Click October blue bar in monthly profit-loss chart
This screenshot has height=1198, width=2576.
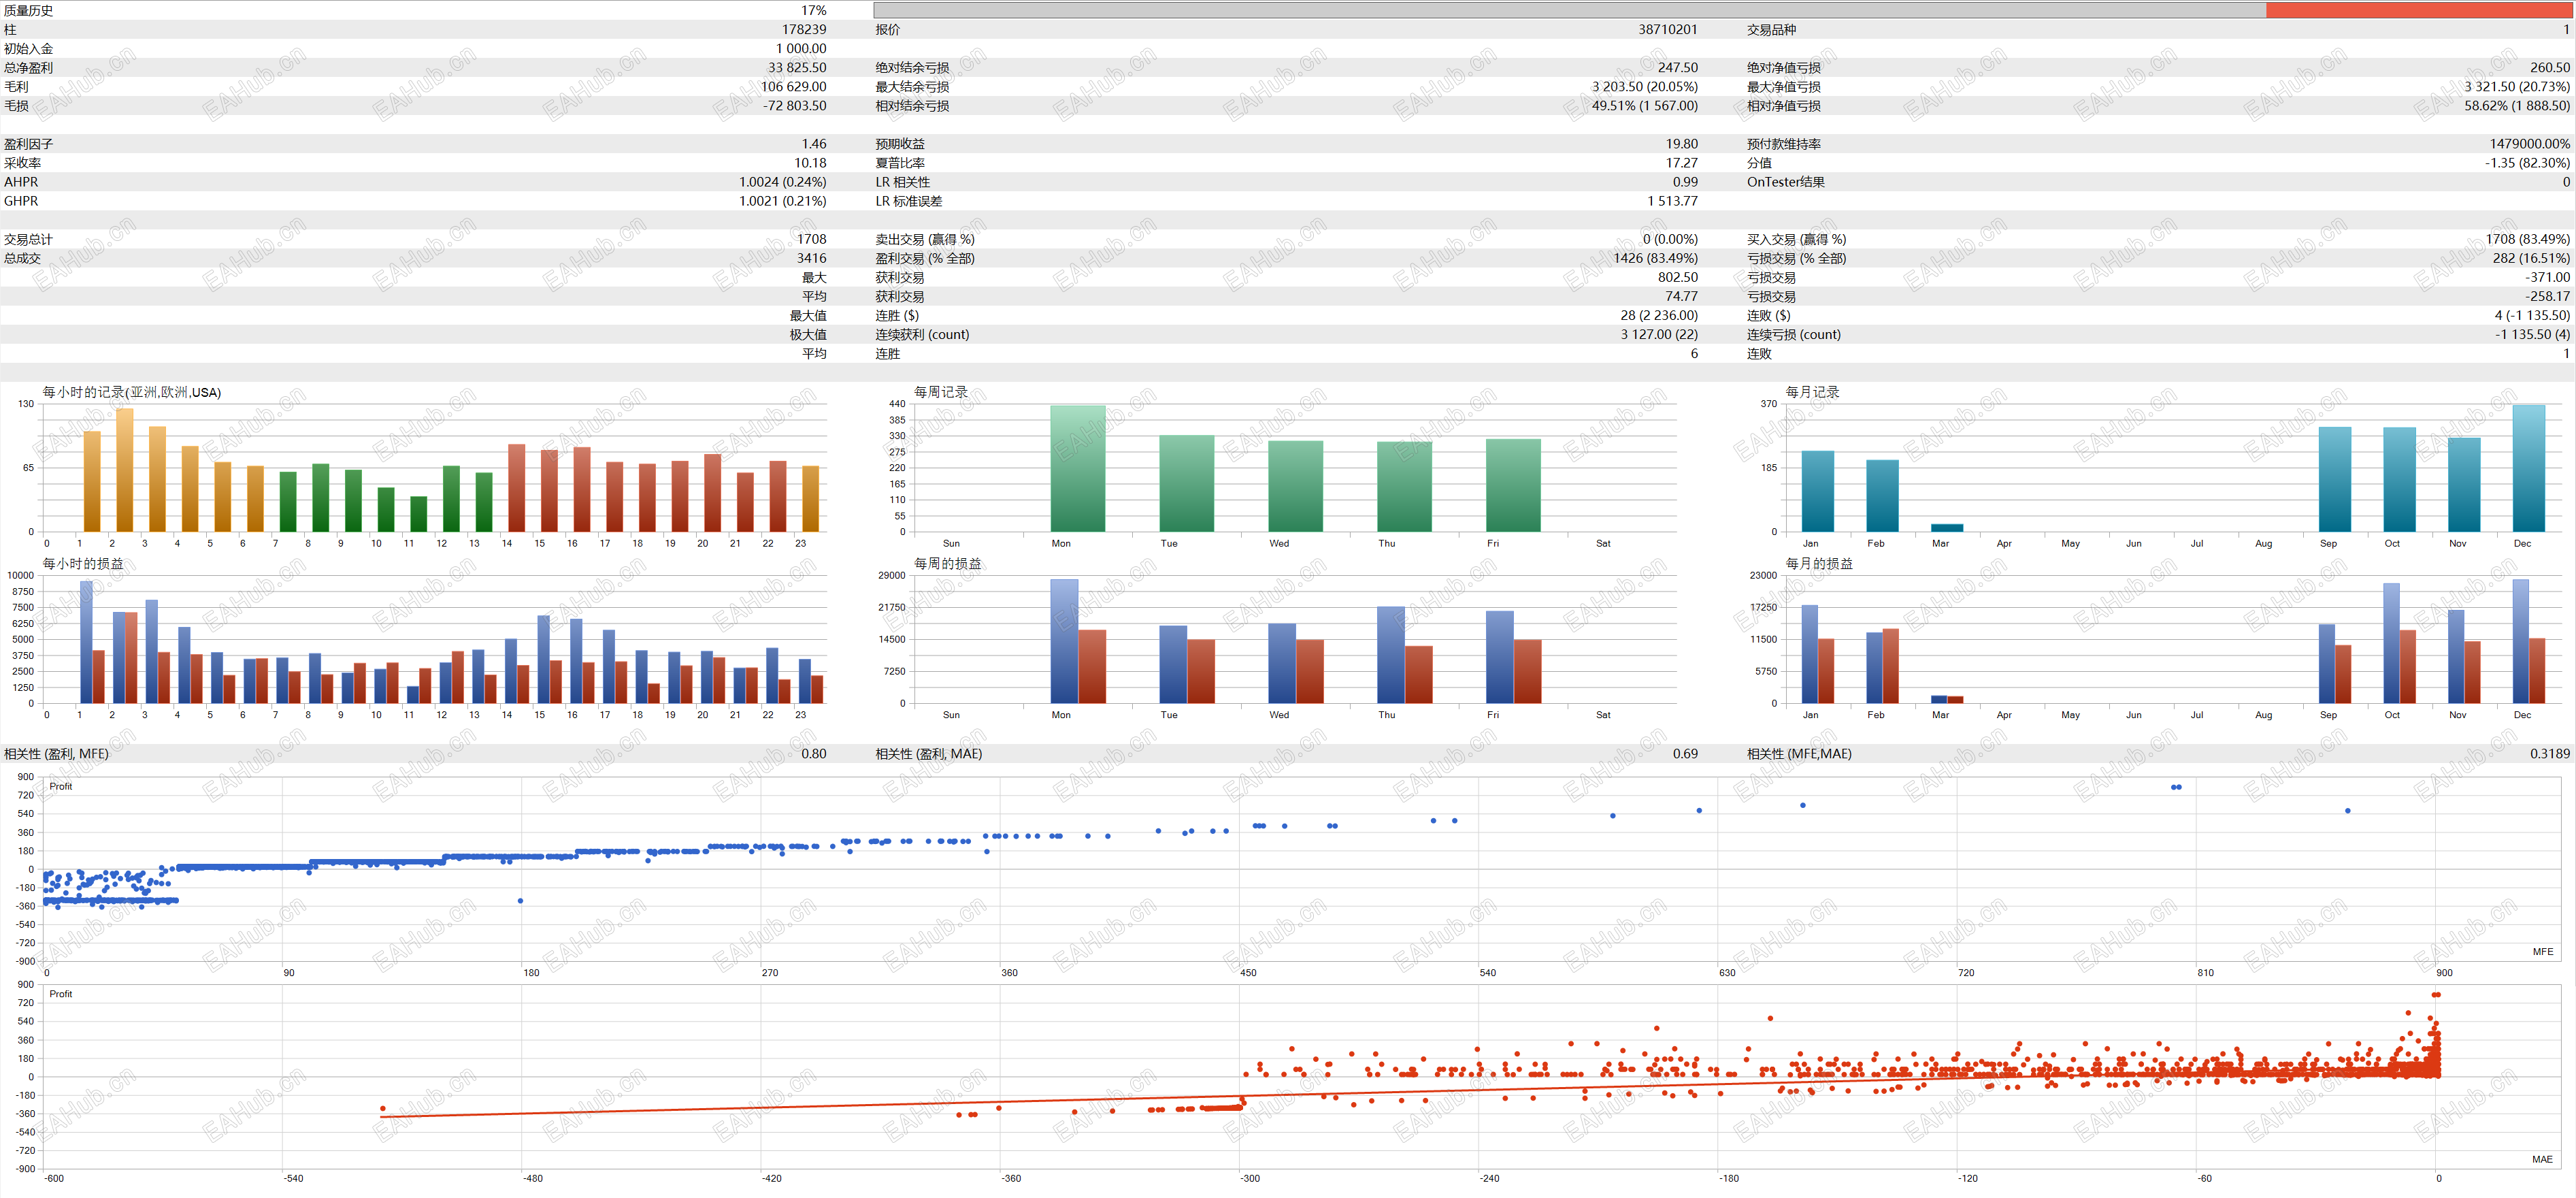[2391, 644]
